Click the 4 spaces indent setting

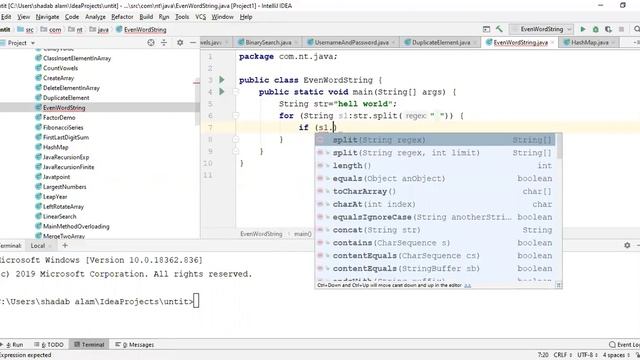[x=616, y=355]
